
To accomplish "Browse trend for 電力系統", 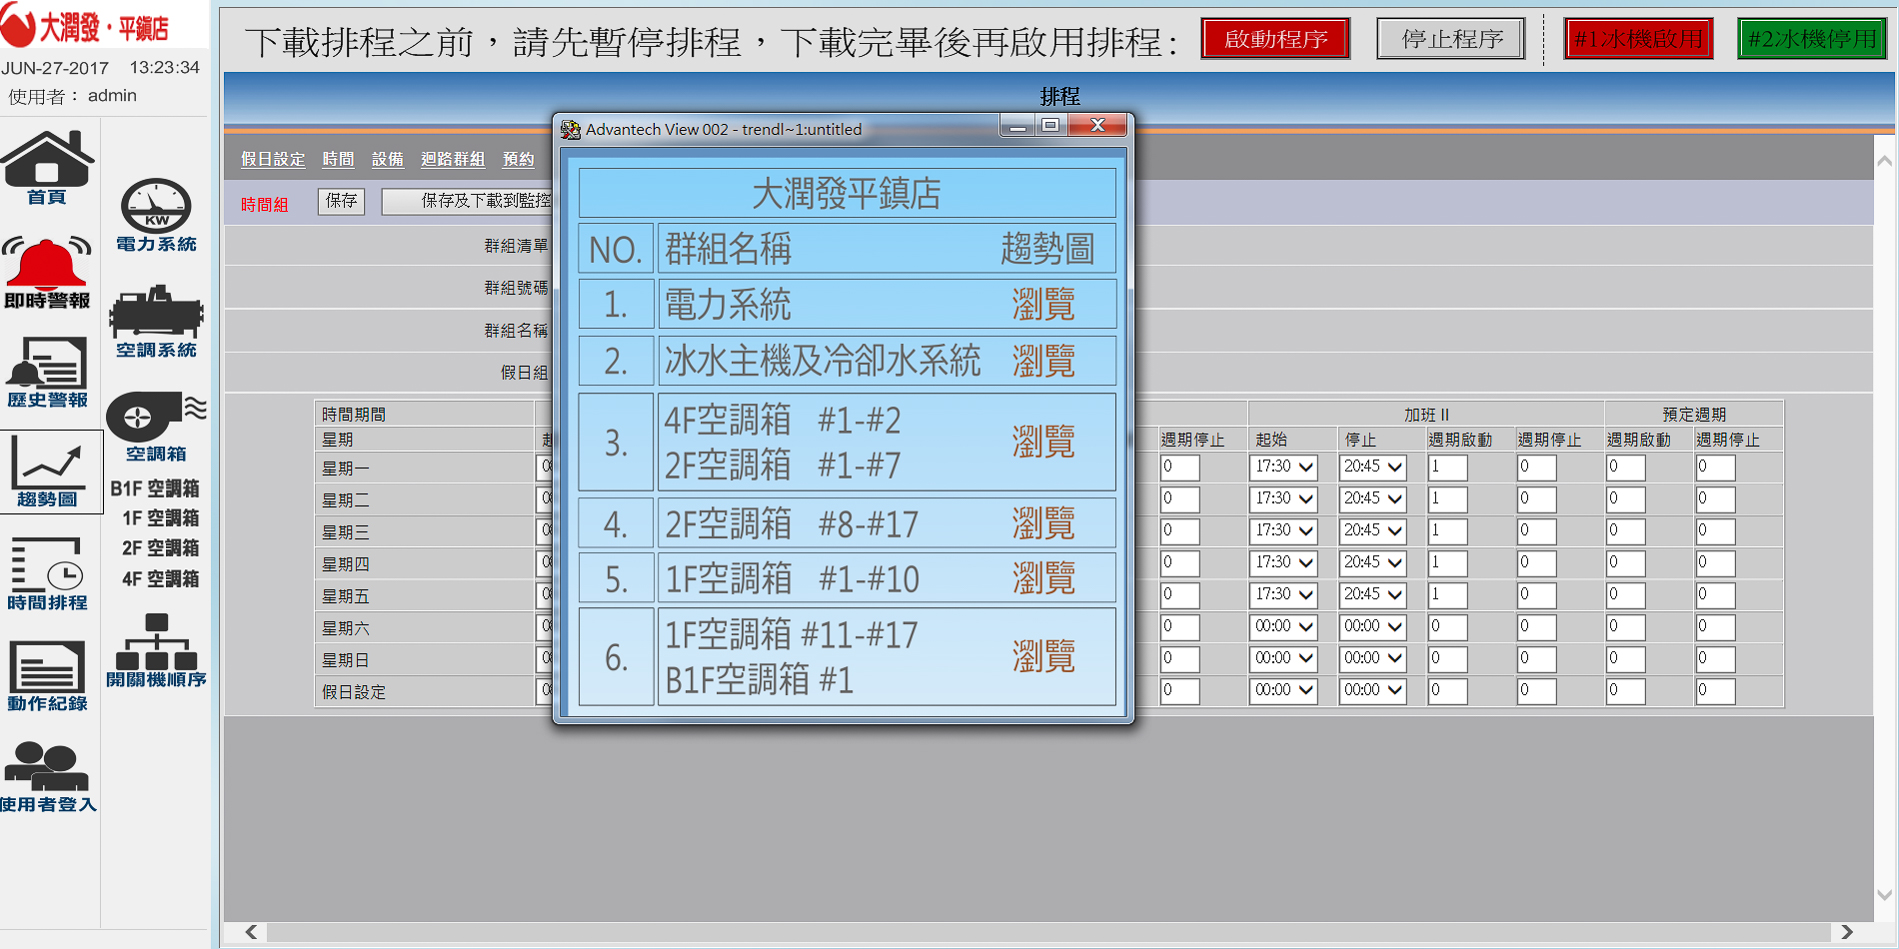I will coord(1043,304).
